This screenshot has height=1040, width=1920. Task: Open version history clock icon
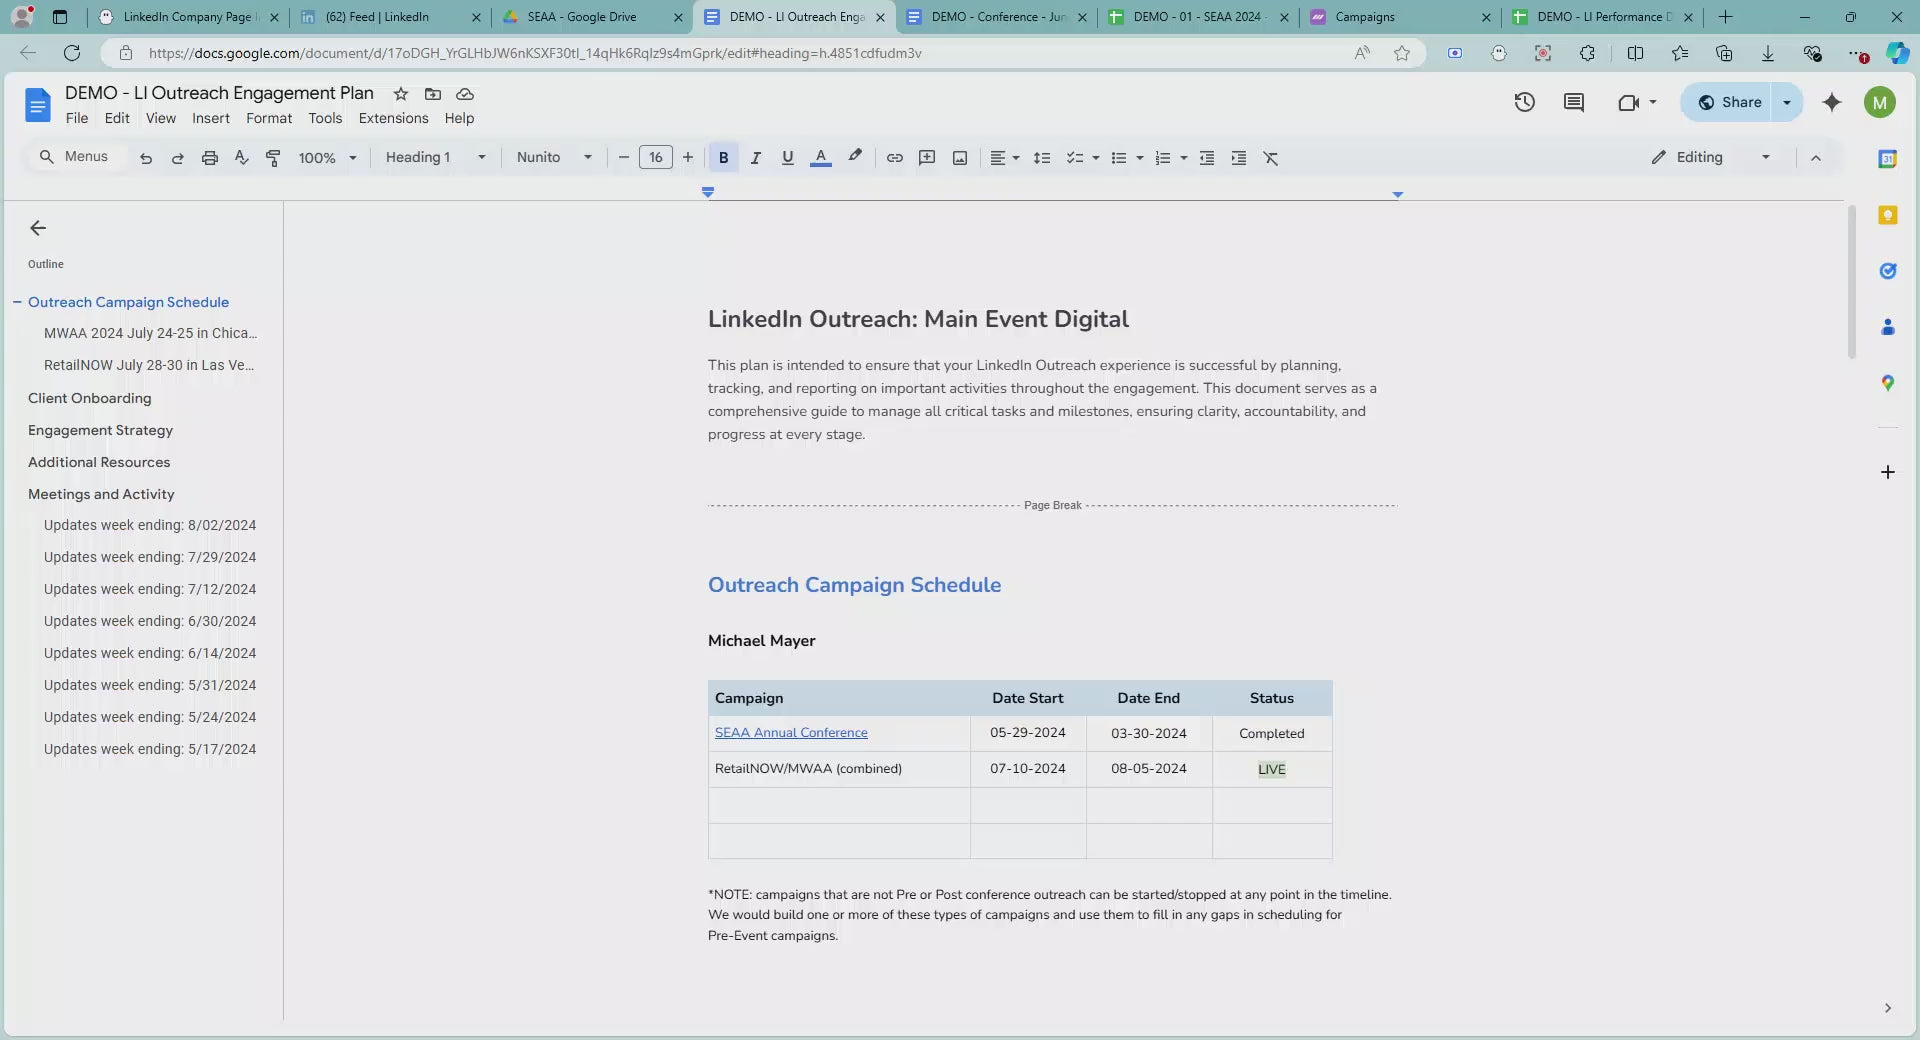(x=1524, y=102)
